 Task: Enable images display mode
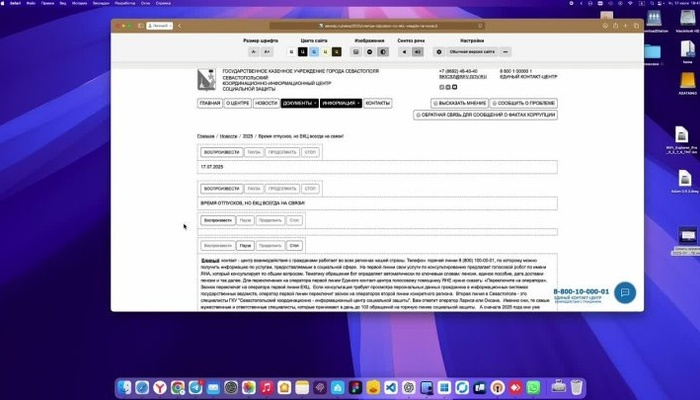pyautogui.click(x=356, y=52)
